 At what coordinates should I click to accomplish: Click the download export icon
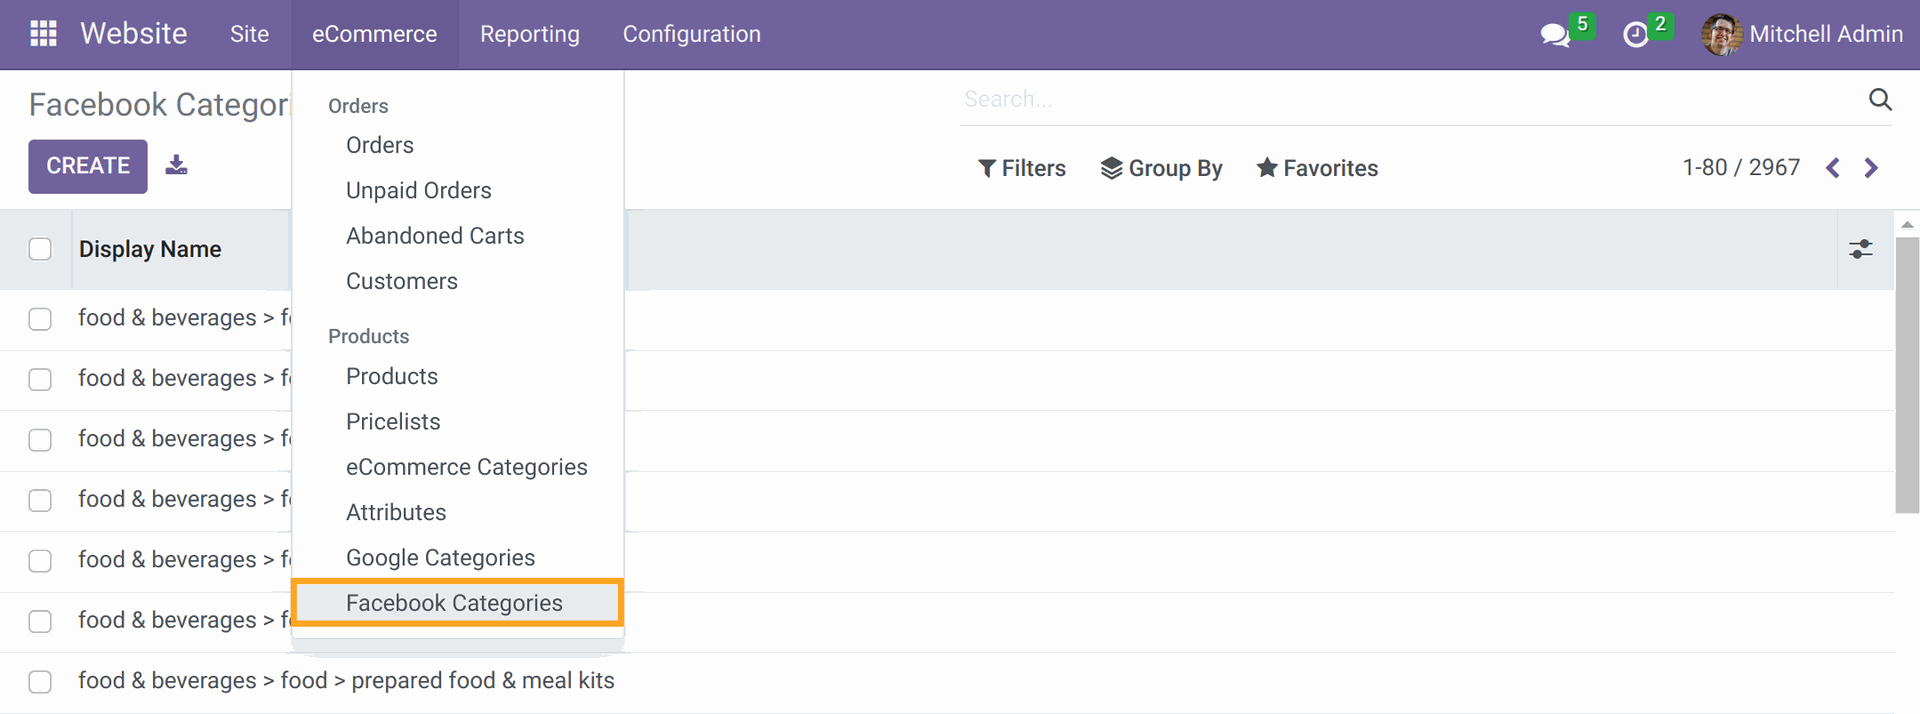(176, 165)
